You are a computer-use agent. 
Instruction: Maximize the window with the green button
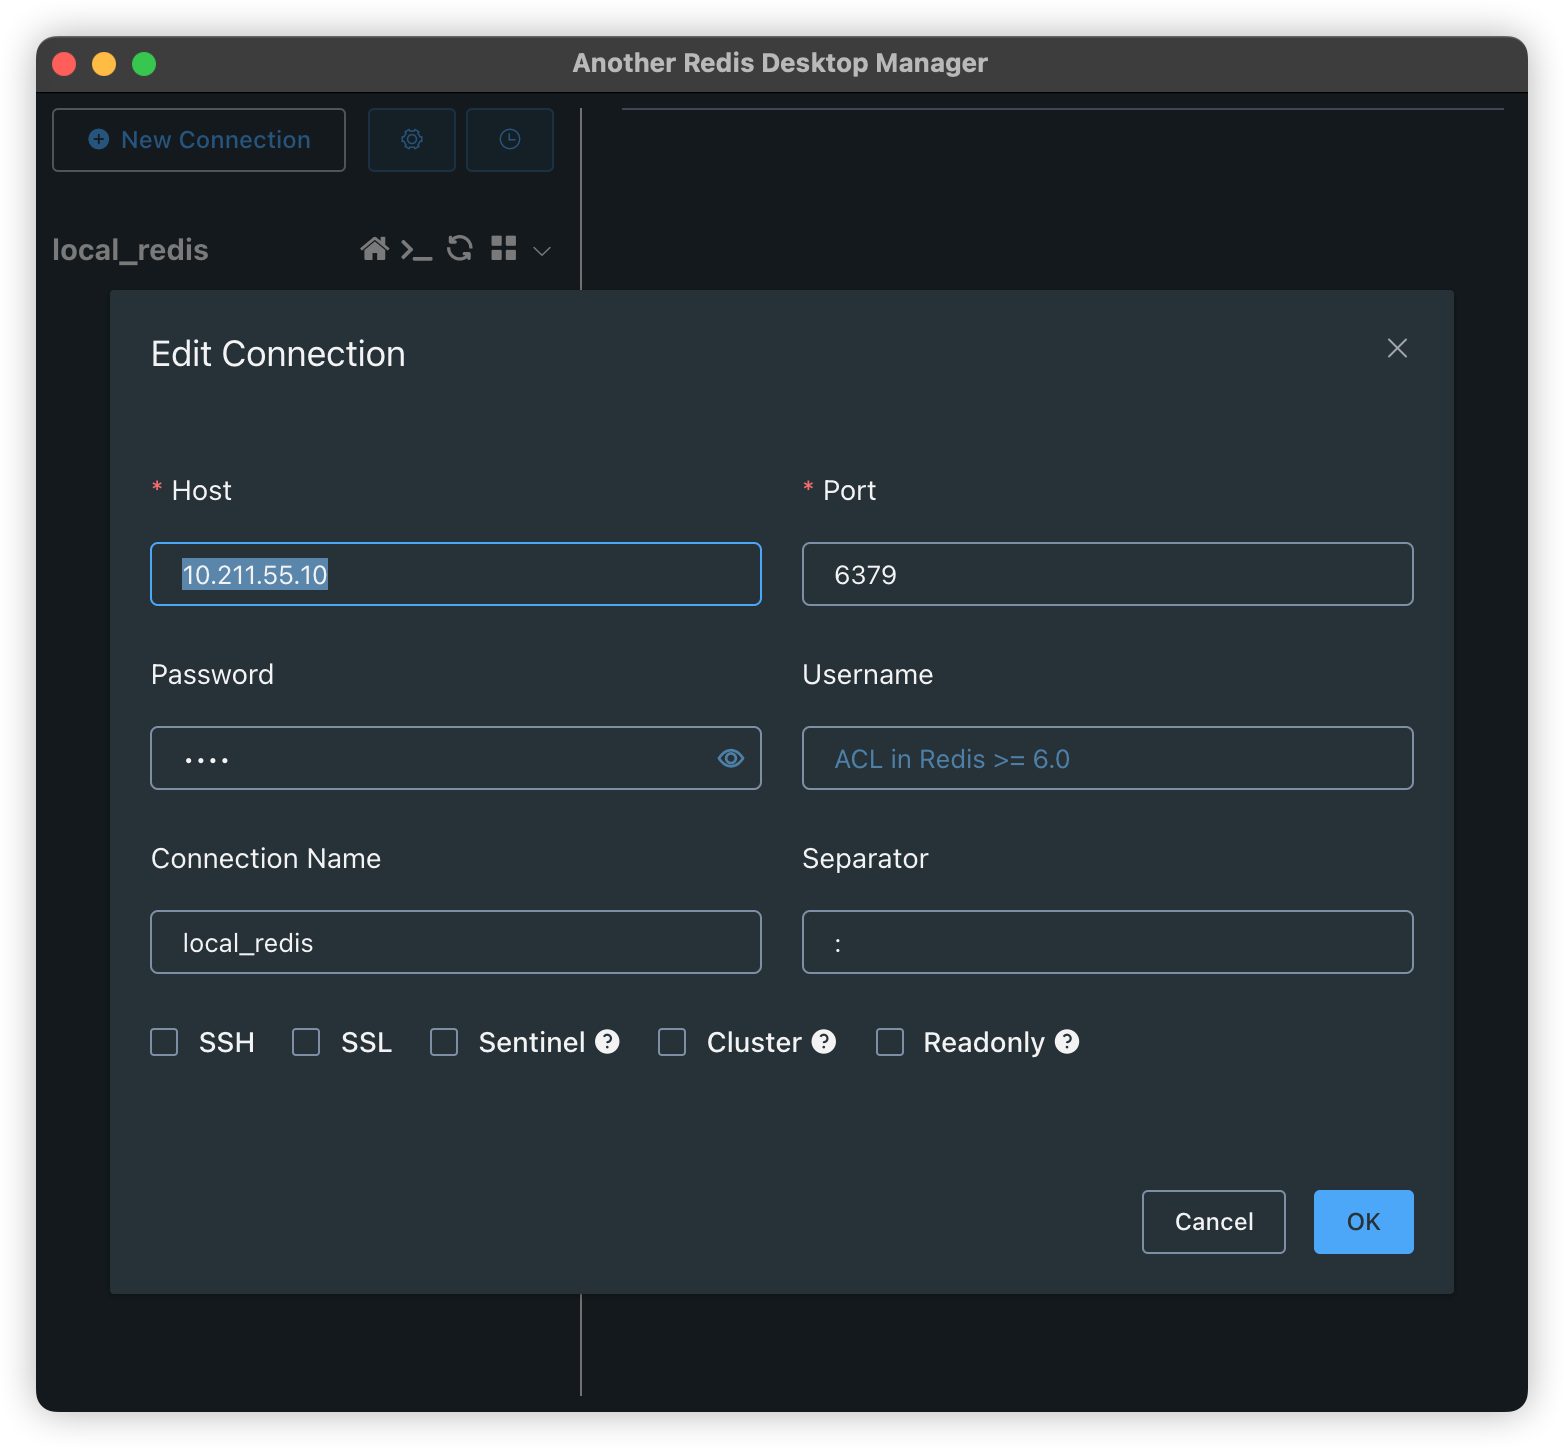[144, 64]
